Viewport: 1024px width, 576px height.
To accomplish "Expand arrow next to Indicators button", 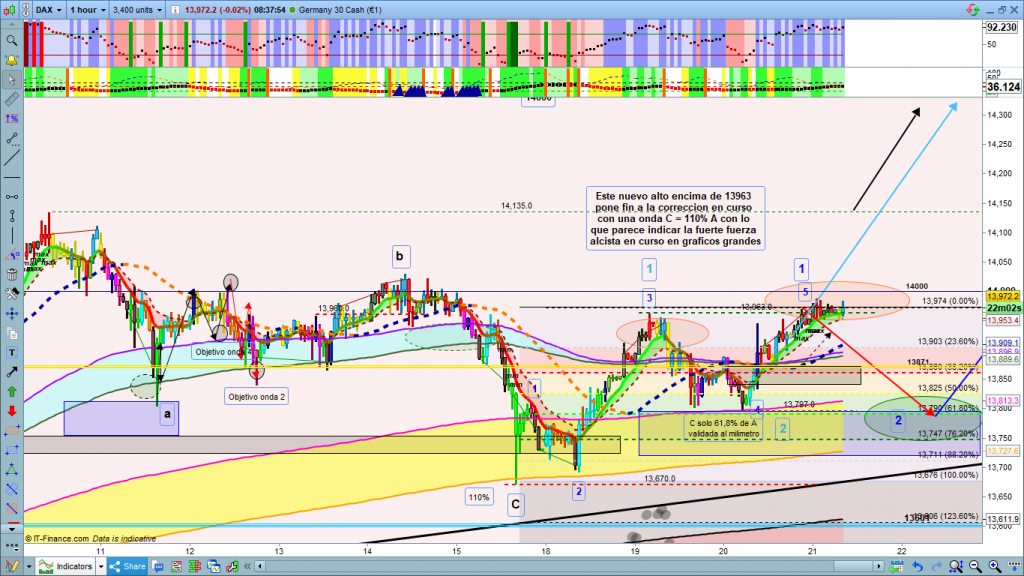I will [100, 567].
